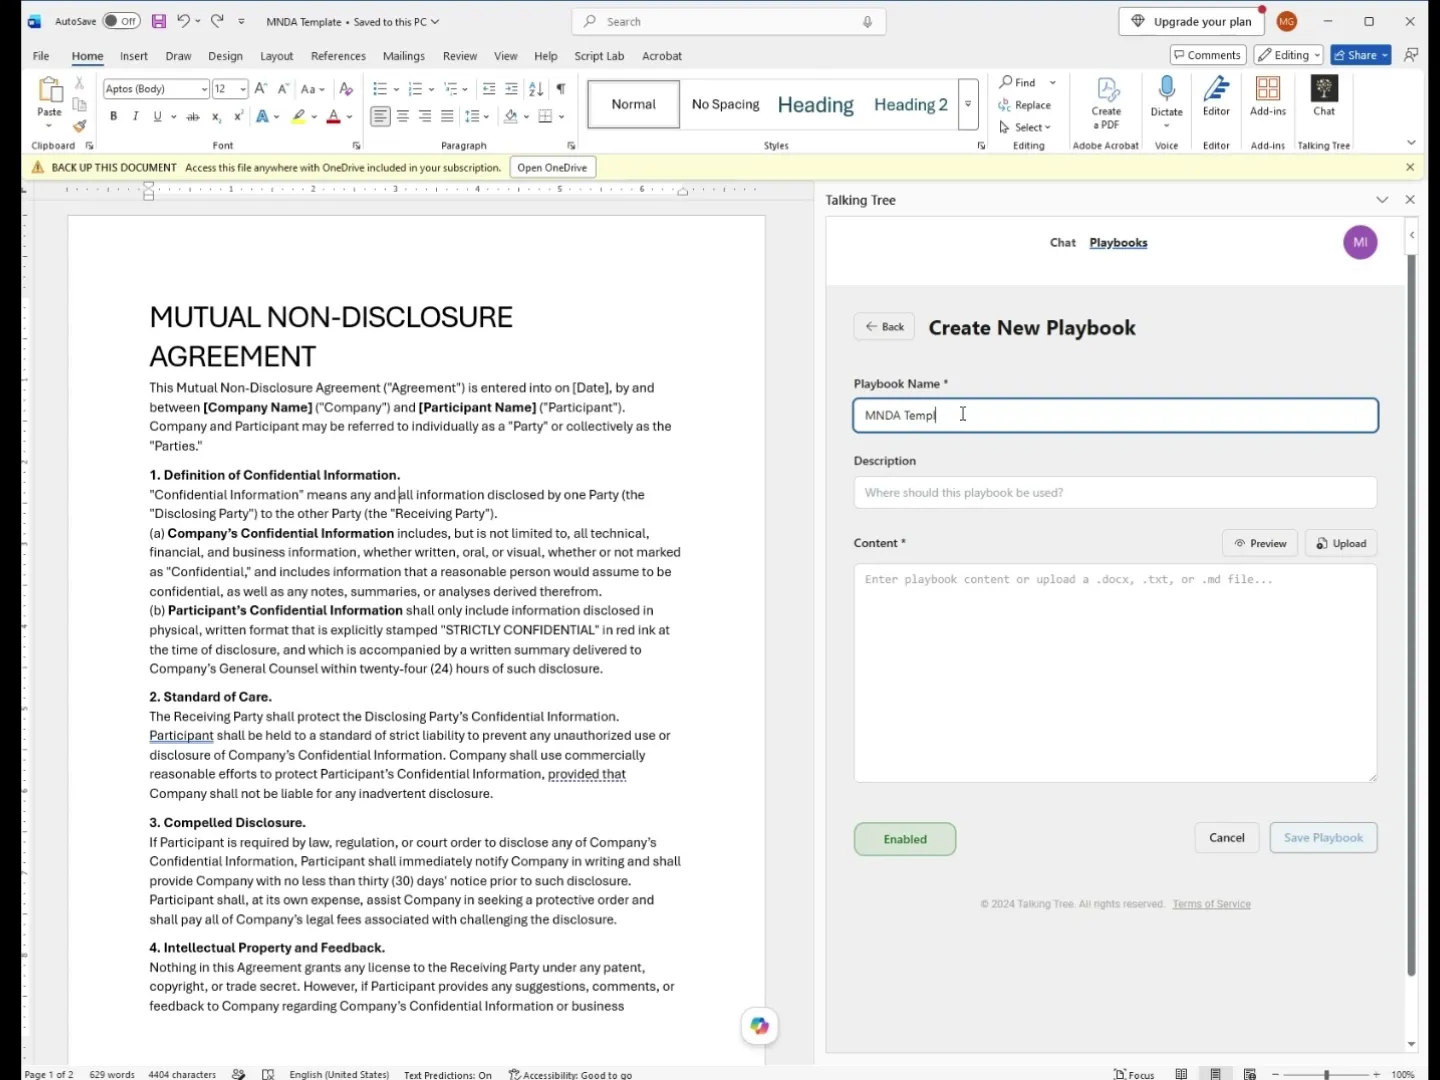The image size is (1440, 1080).
Task: Justify the paragraph text
Action: [447, 117]
